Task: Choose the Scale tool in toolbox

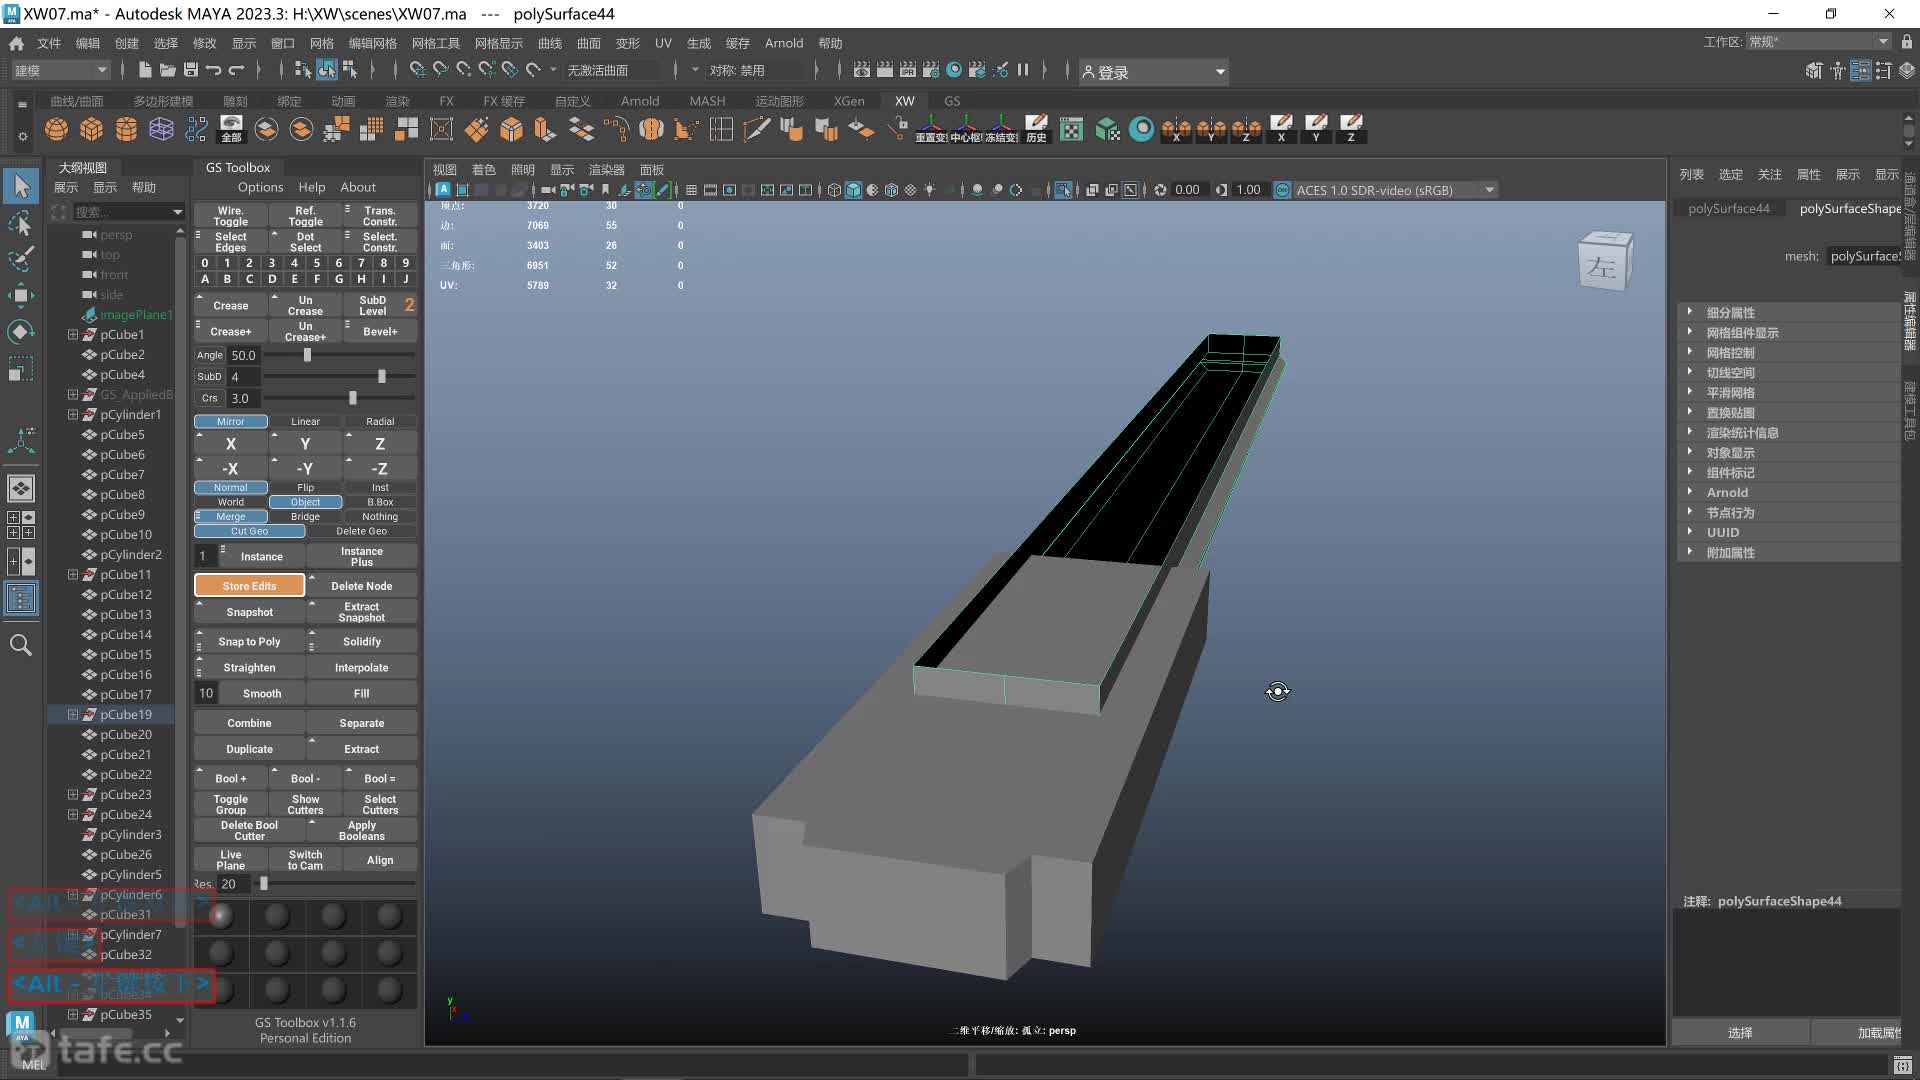Action: pos(21,369)
